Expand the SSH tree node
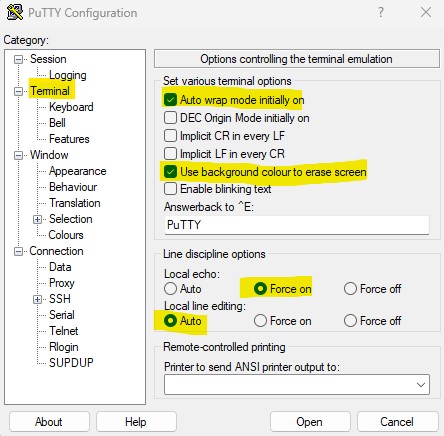Viewport: 444px width, 436px height. tap(37, 299)
